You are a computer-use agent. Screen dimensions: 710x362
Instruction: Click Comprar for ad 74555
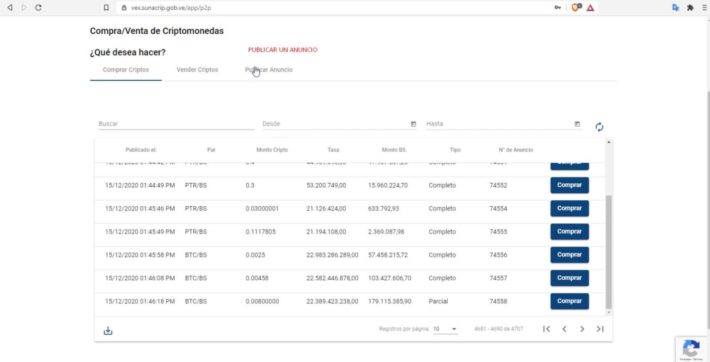pyautogui.click(x=569, y=232)
